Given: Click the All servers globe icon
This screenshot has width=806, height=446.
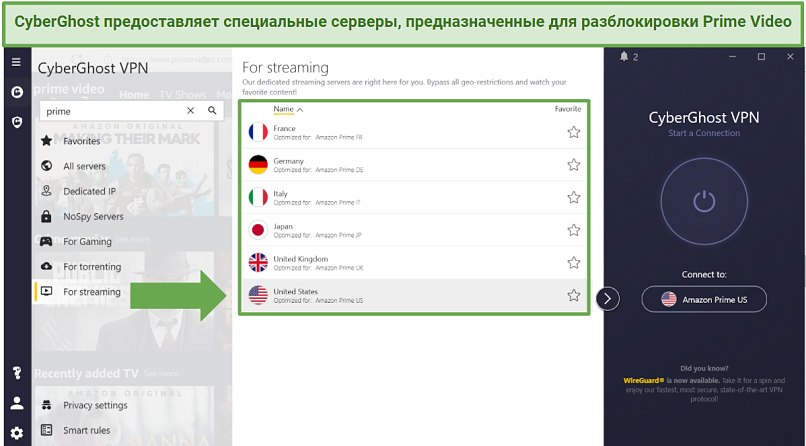Looking at the screenshot, I should point(46,166).
